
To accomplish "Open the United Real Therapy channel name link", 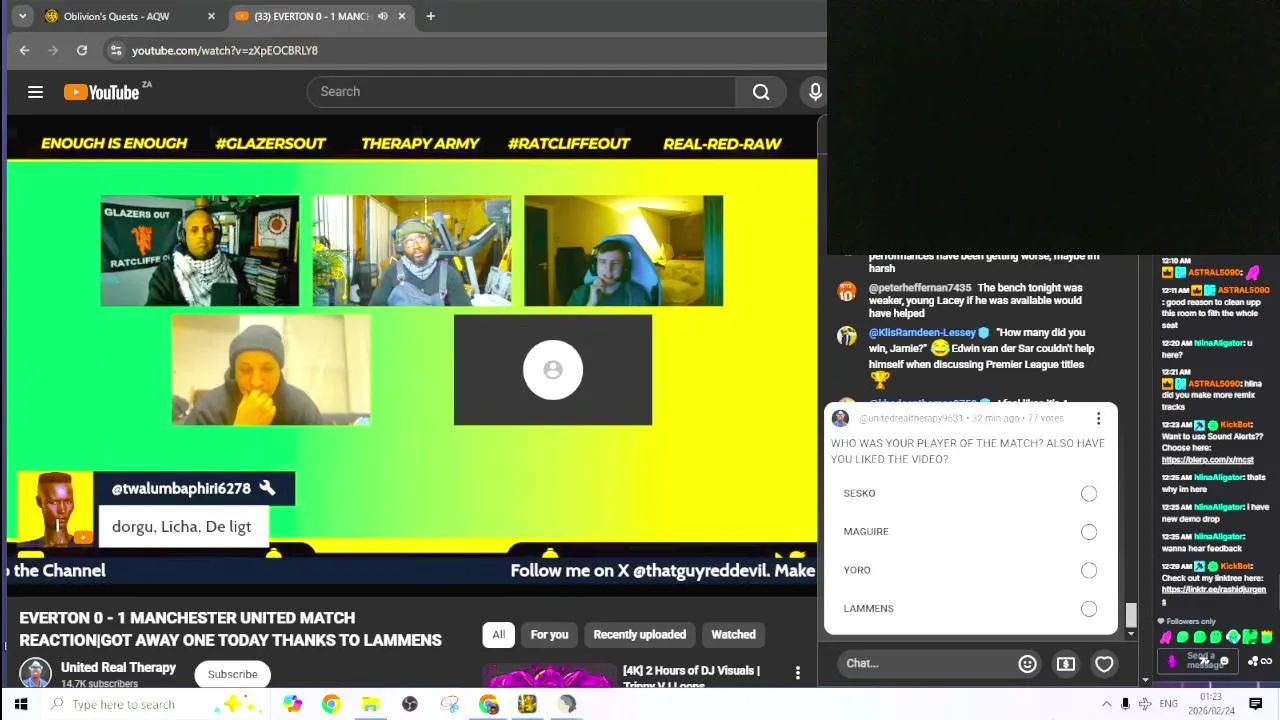I will pyautogui.click(x=118, y=667).
